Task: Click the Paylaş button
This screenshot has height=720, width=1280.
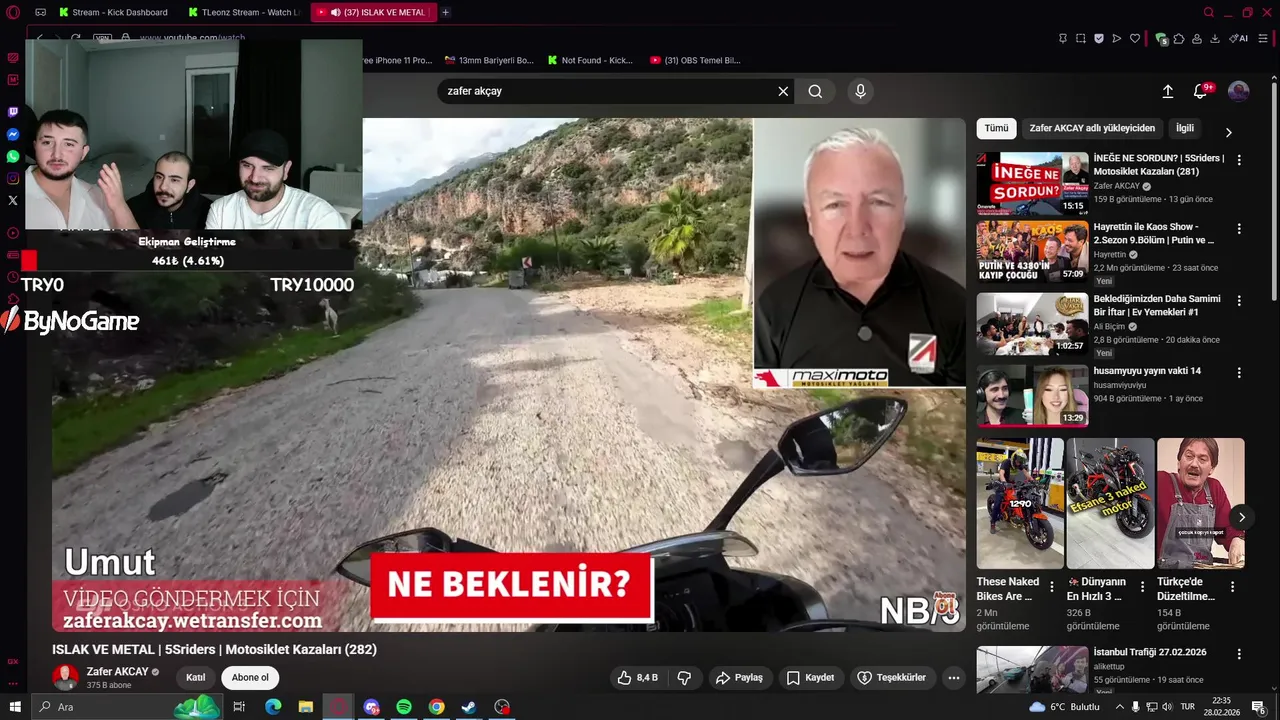Action: [738, 678]
